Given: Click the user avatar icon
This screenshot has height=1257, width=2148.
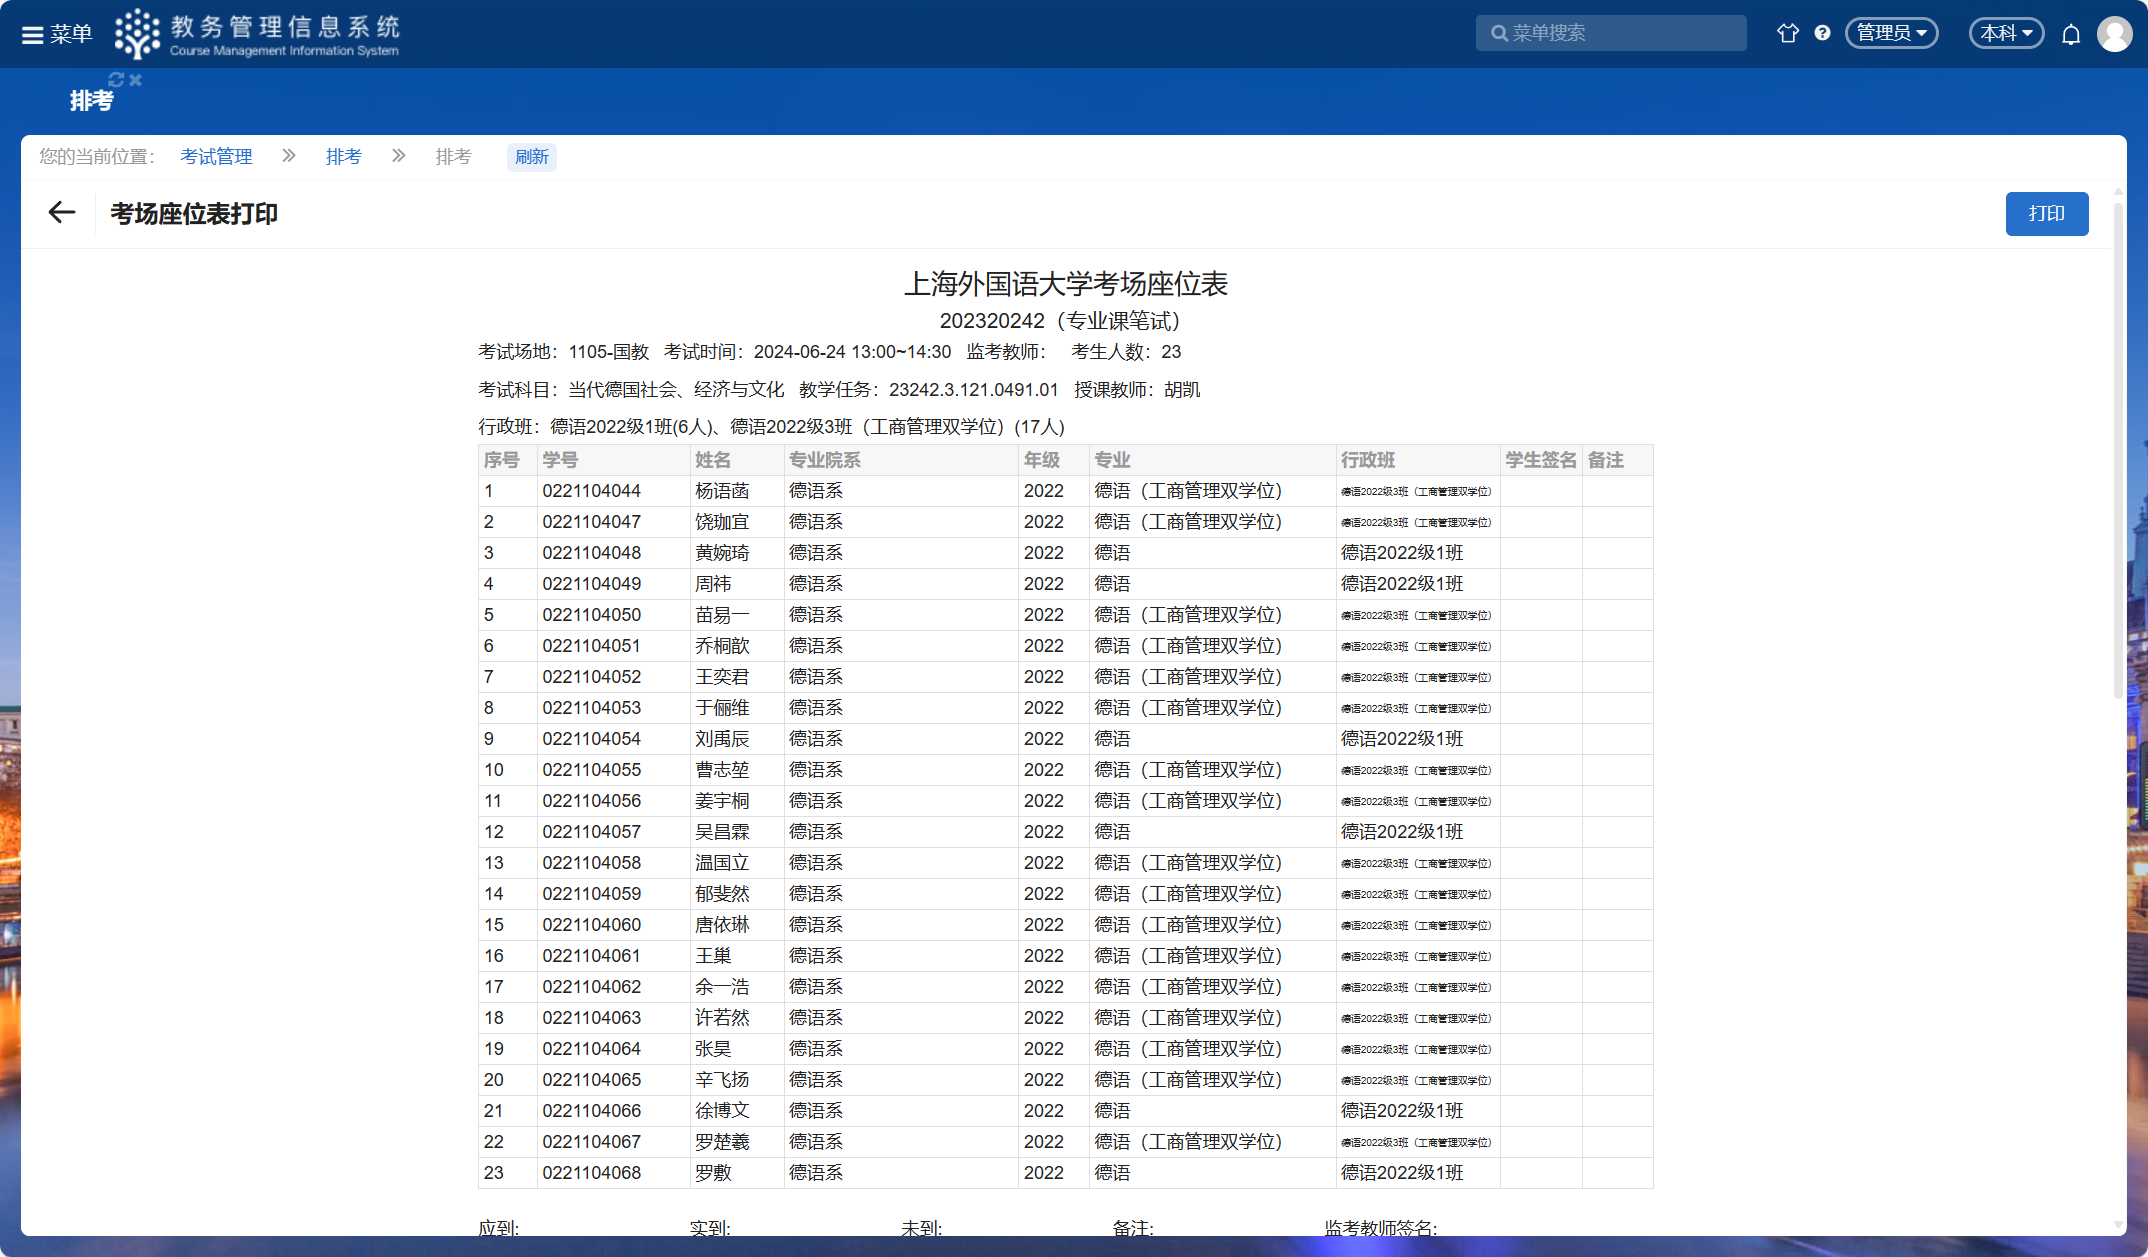Looking at the screenshot, I should [x=2114, y=34].
